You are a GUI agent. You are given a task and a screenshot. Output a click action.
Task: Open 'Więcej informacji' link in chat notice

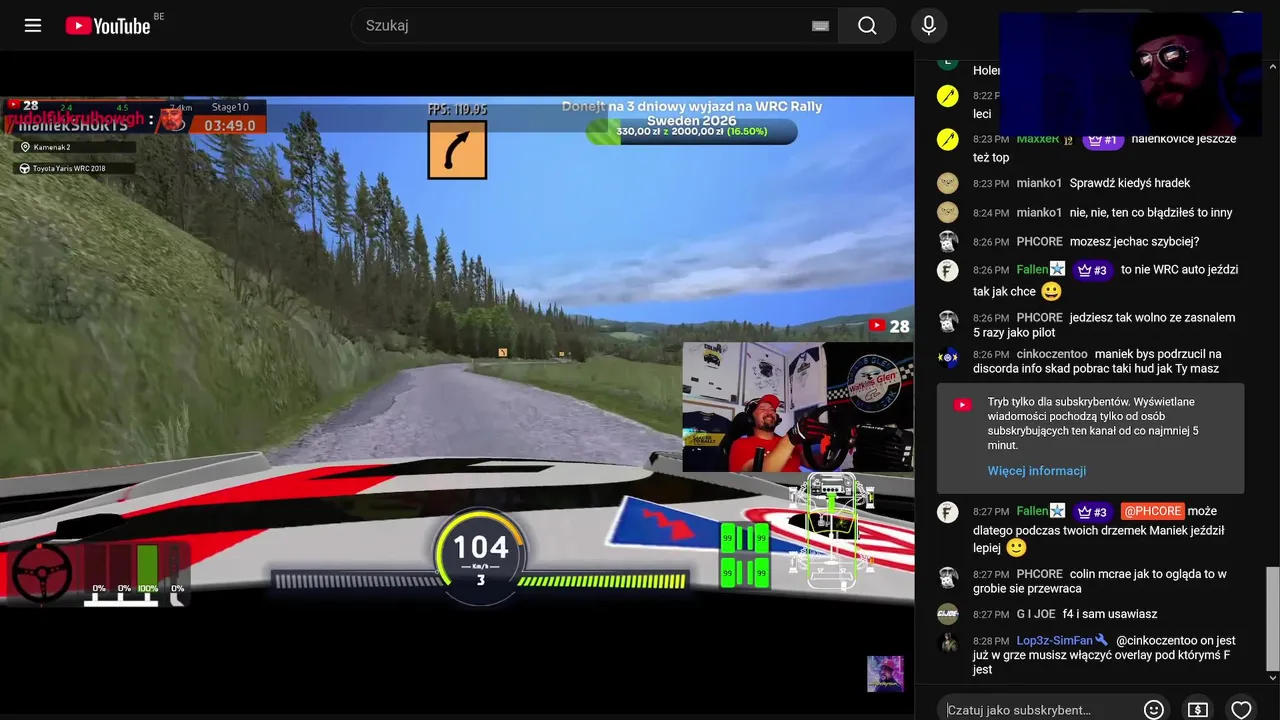click(1037, 471)
